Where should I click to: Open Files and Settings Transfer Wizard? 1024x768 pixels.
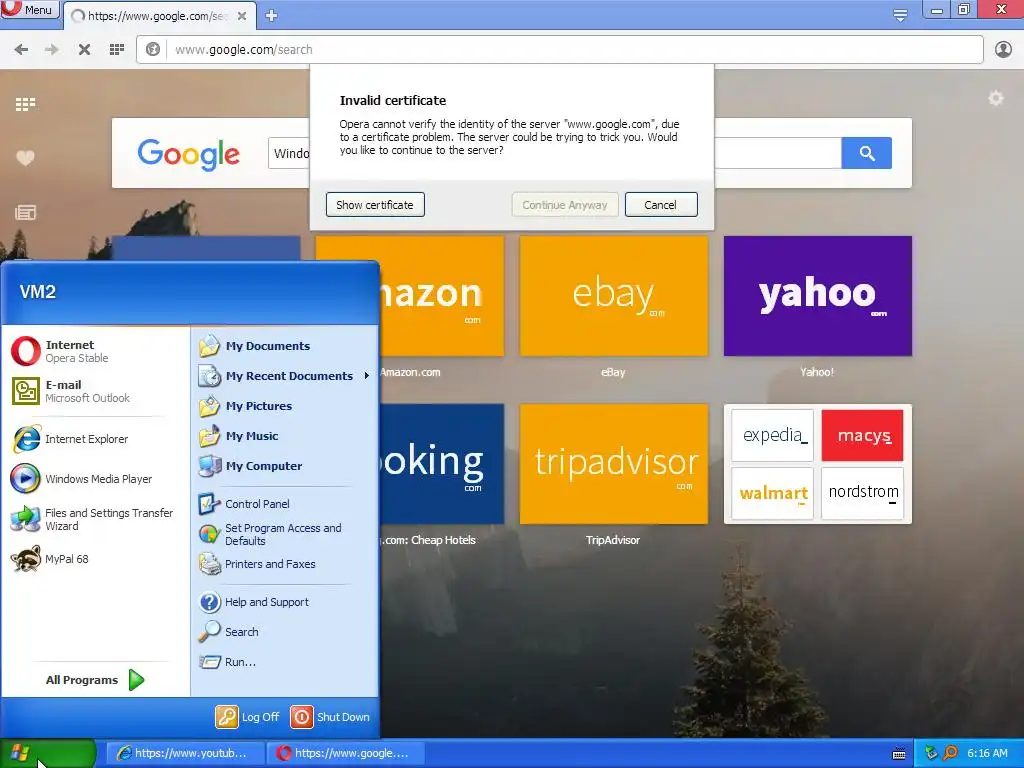tap(95, 519)
